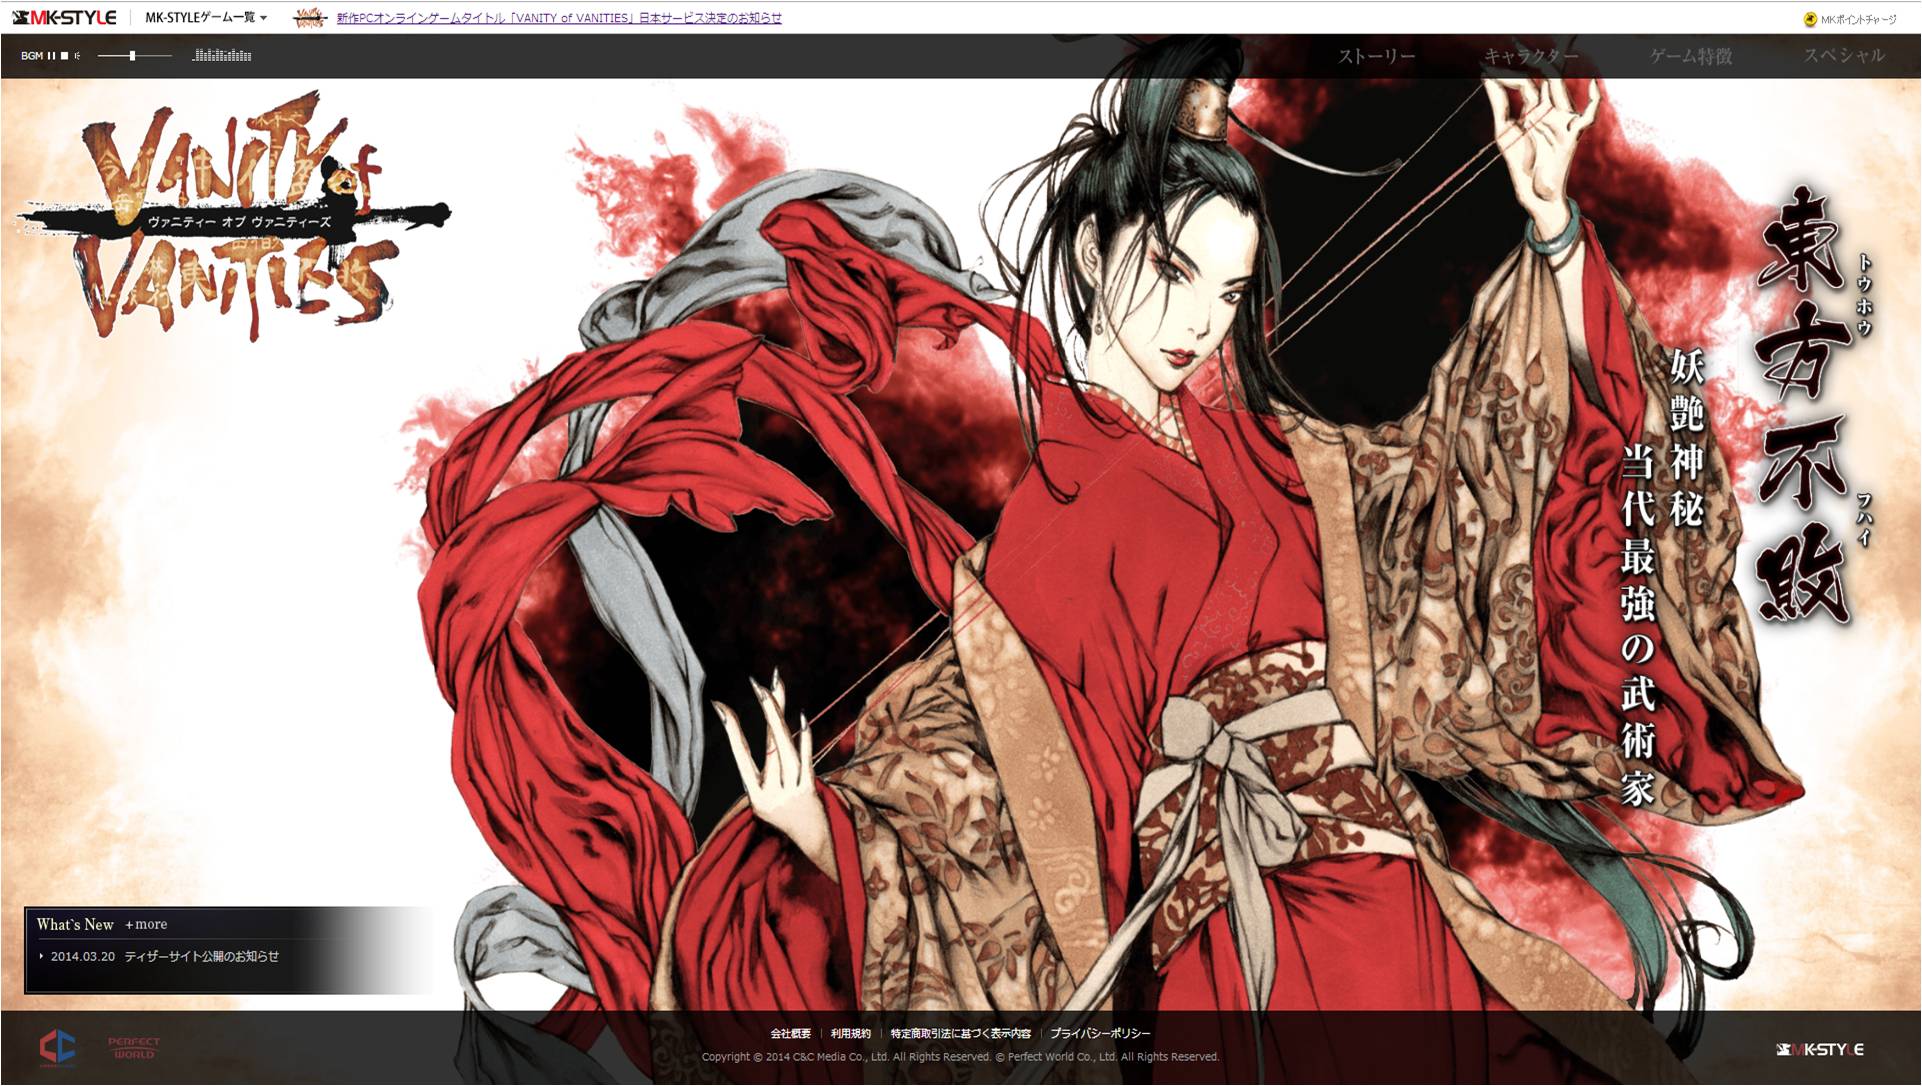Expand What's New with +more

(146, 925)
